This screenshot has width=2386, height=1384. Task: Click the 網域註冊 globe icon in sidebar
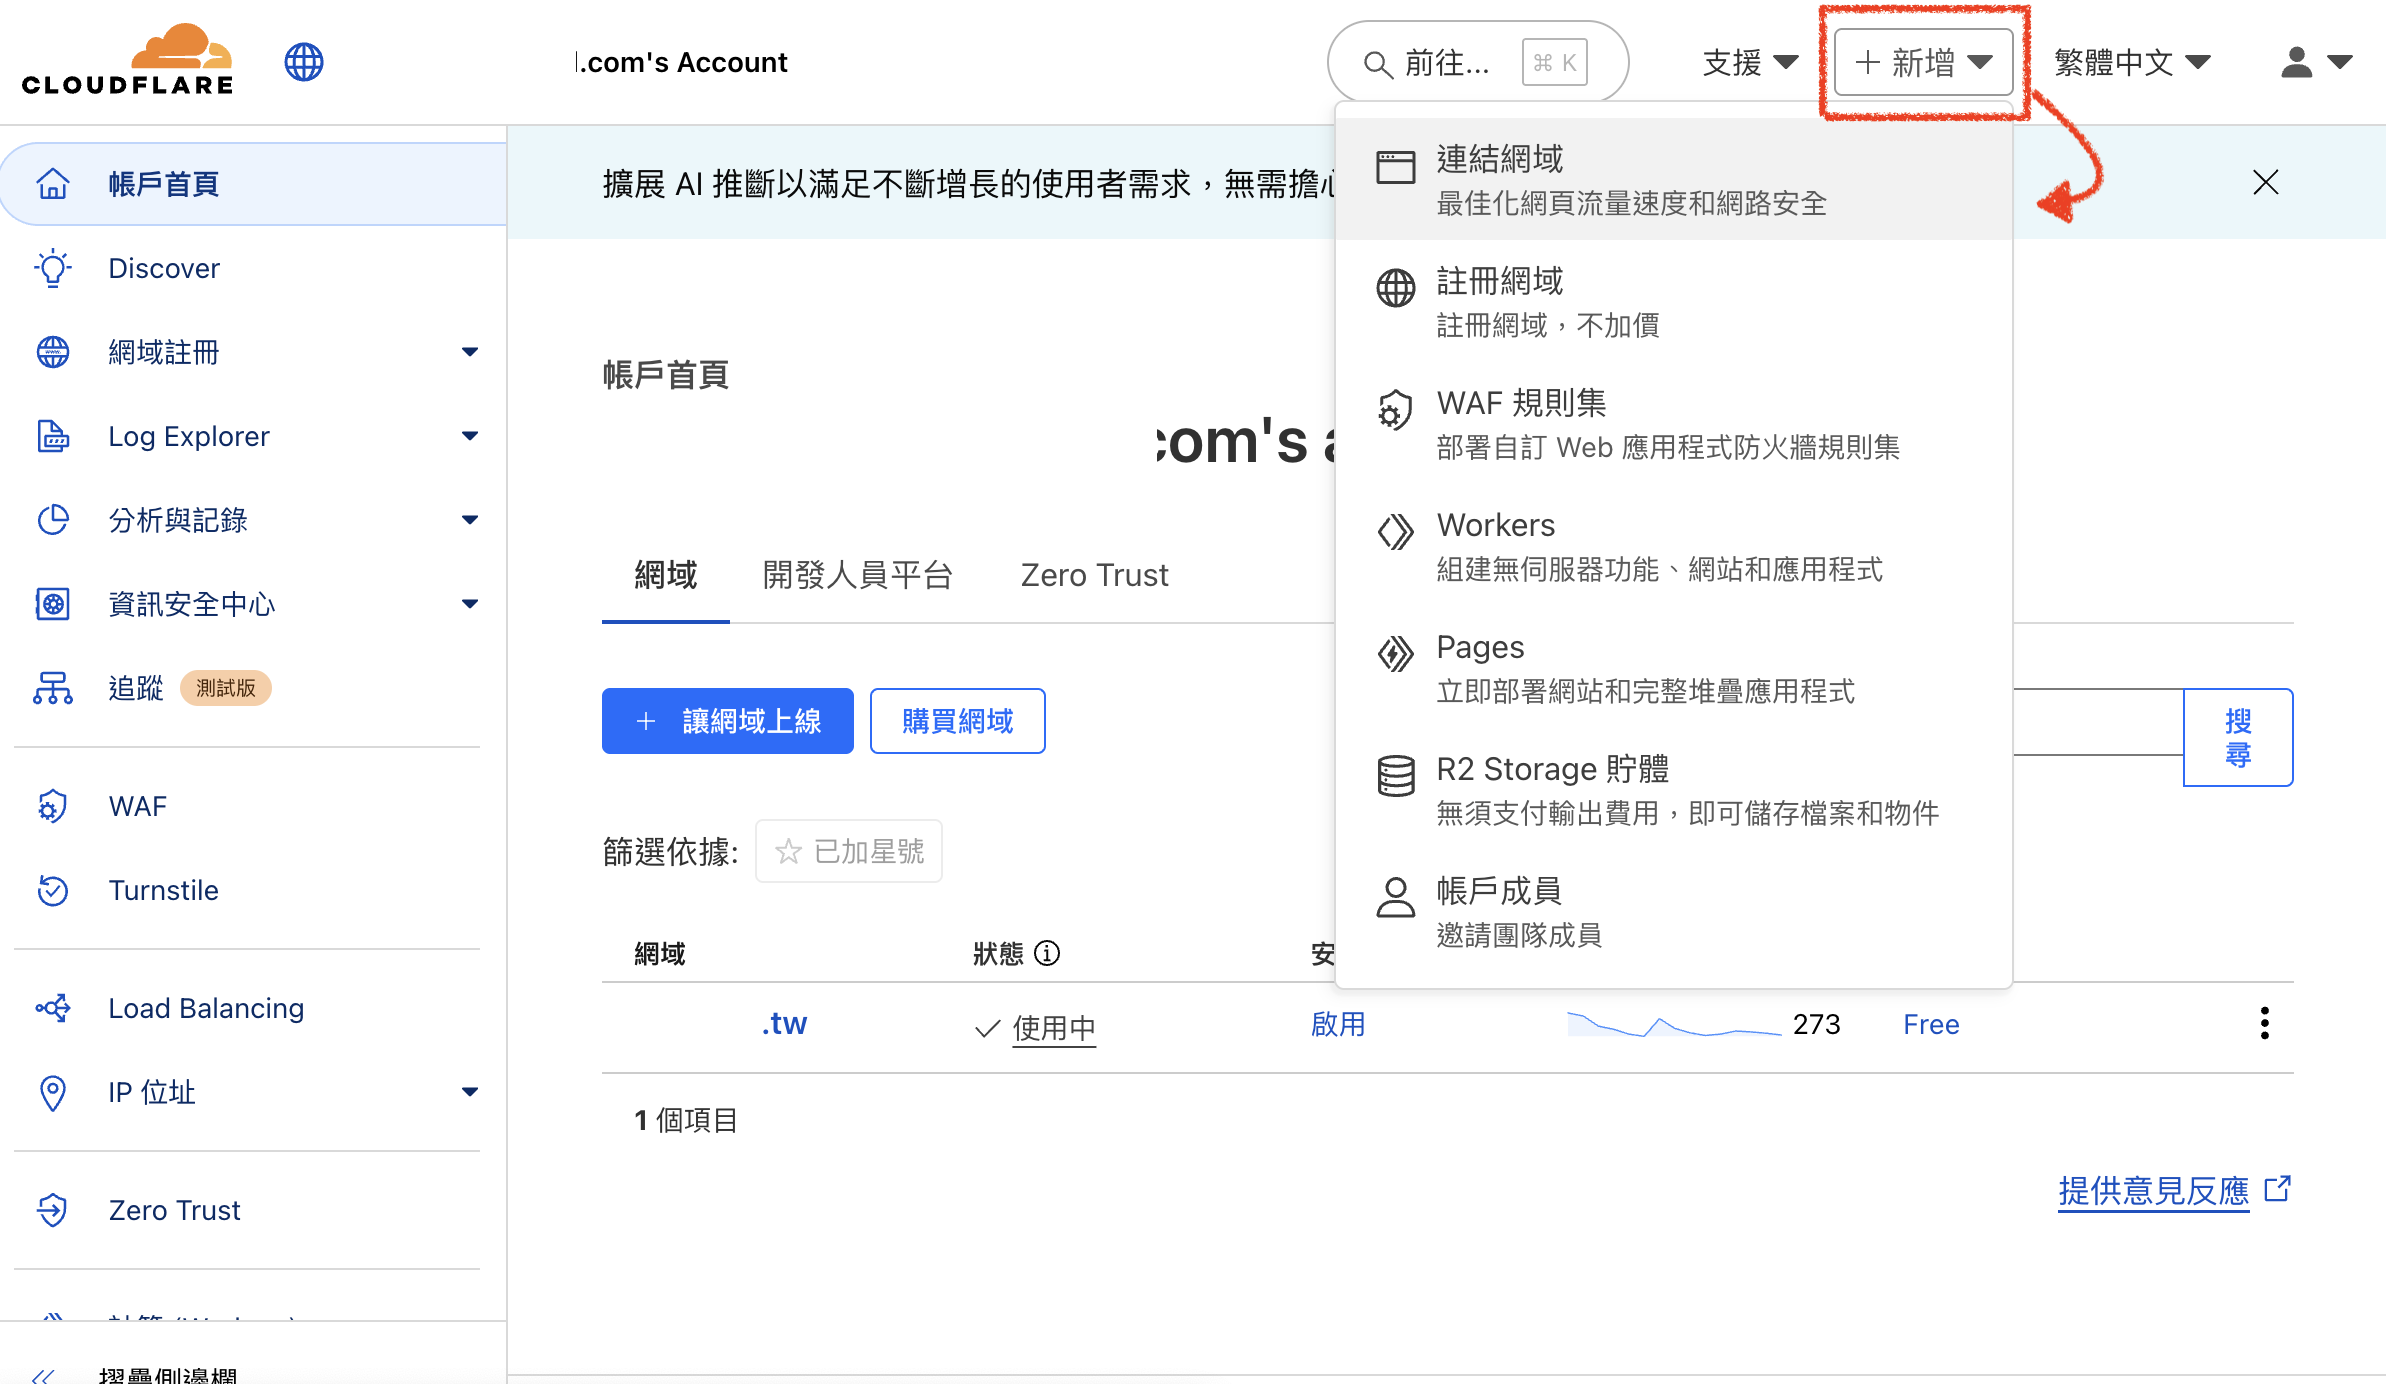(x=53, y=352)
